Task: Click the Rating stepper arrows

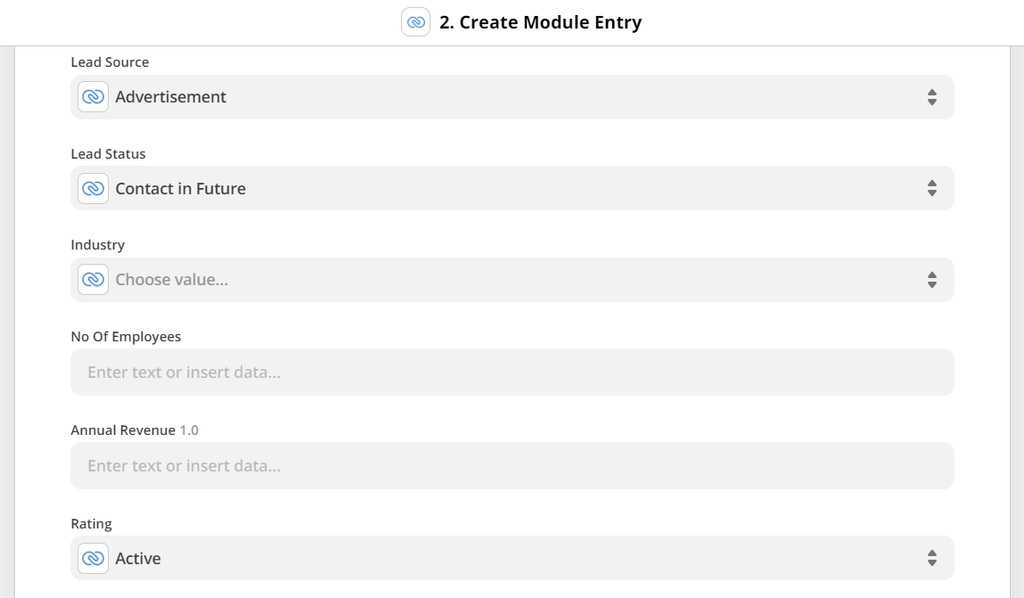Action: click(932, 558)
